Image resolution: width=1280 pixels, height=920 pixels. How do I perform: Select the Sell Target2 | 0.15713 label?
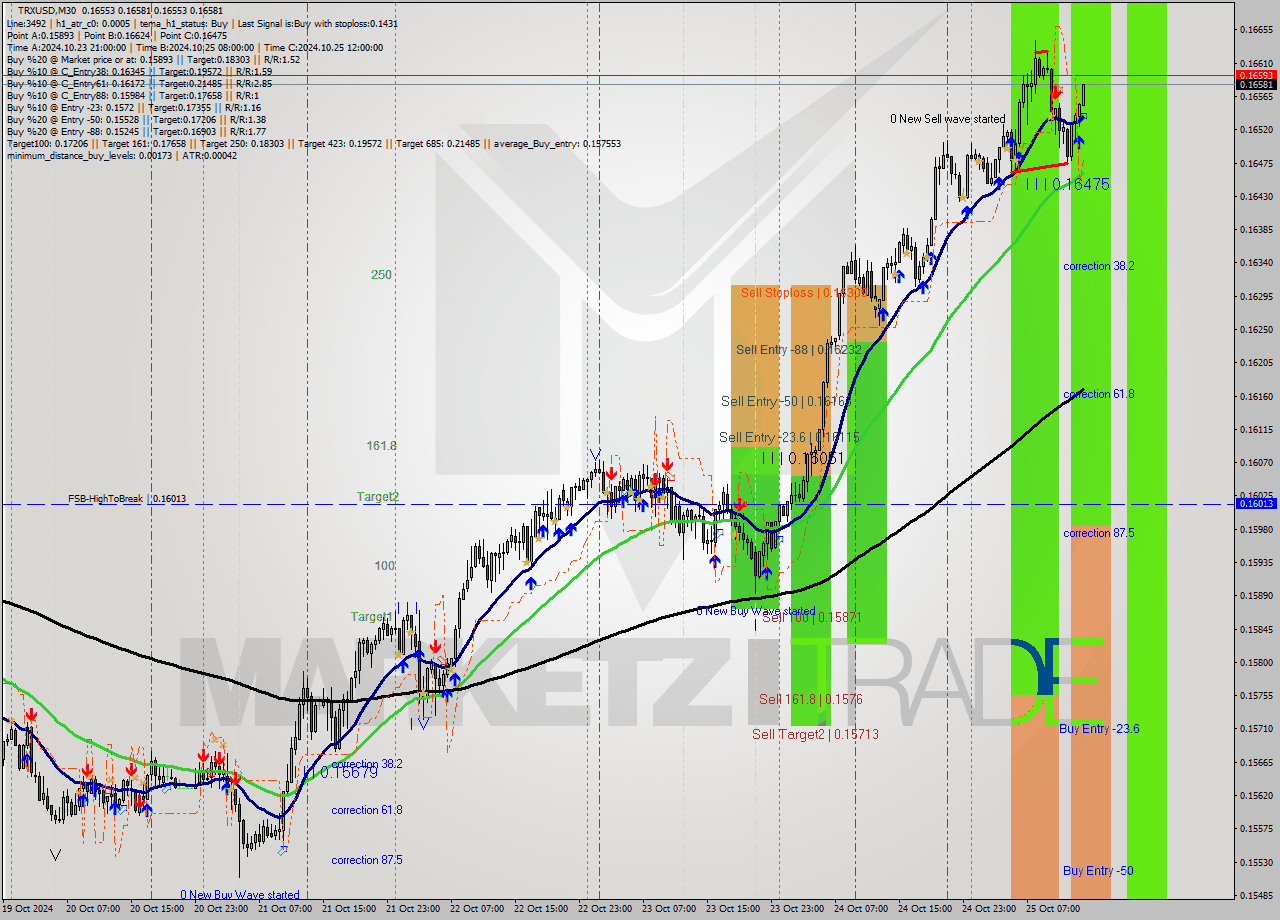coord(815,734)
